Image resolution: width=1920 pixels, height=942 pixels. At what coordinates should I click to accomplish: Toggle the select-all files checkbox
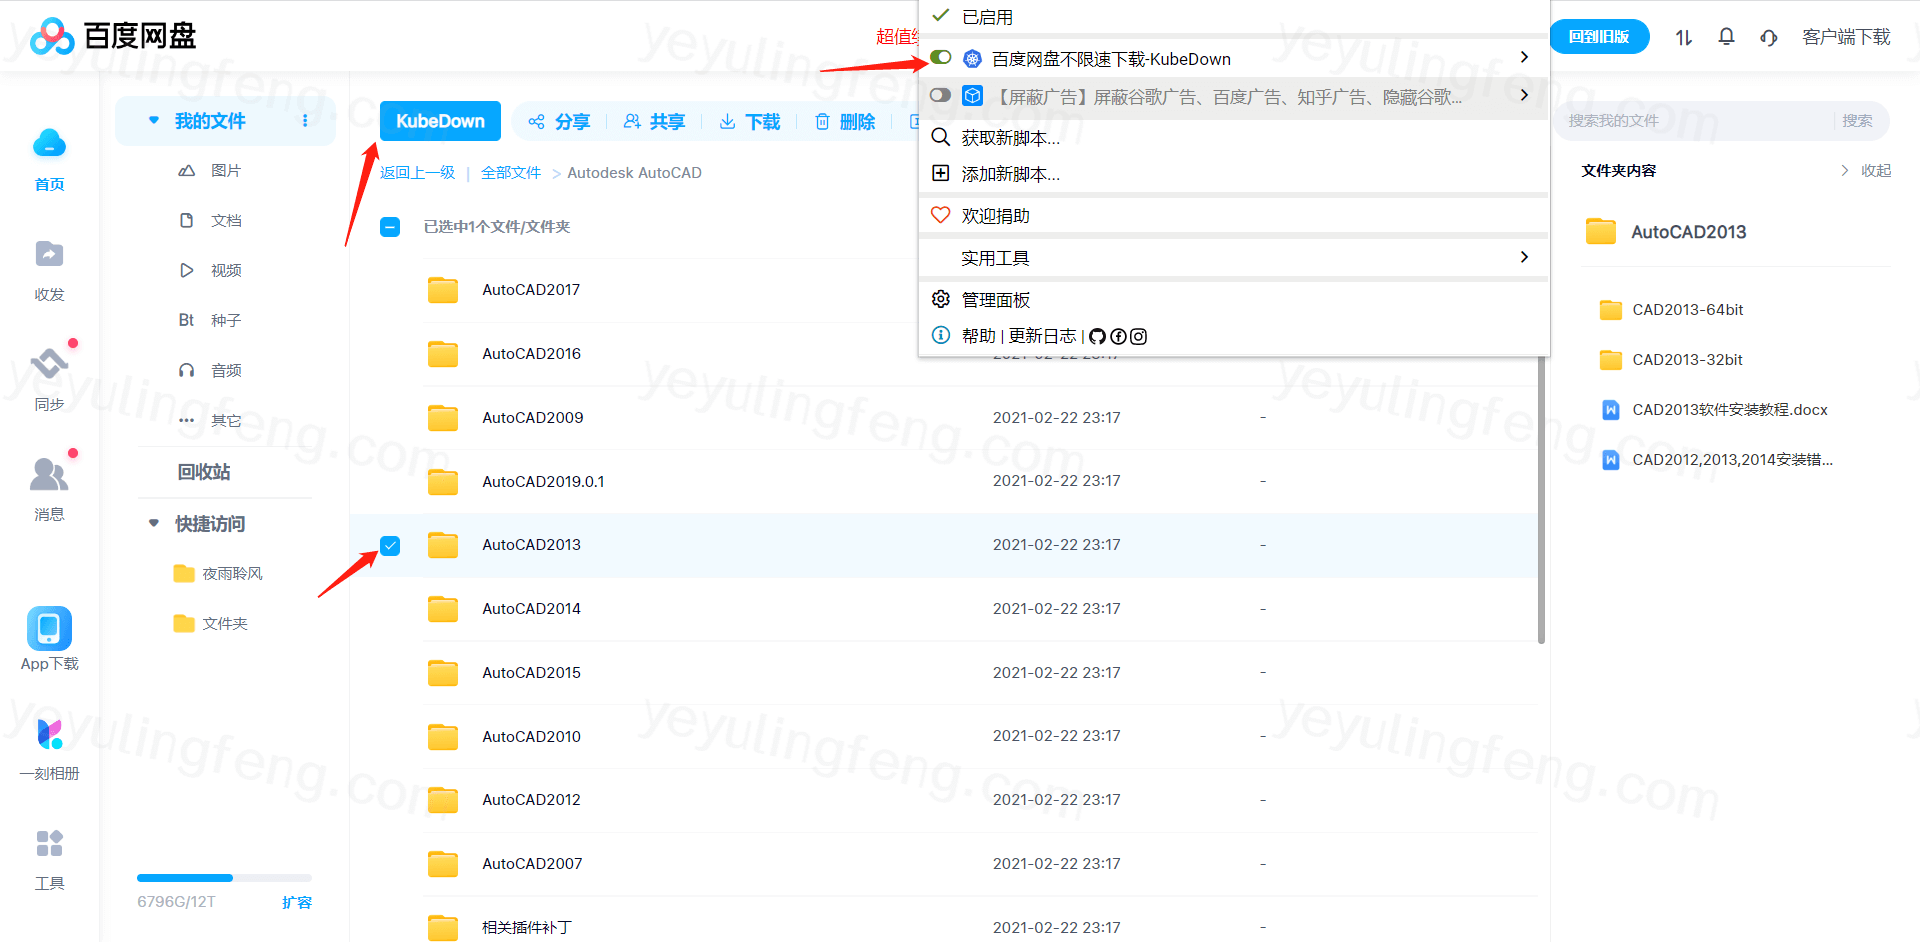pos(390,227)
